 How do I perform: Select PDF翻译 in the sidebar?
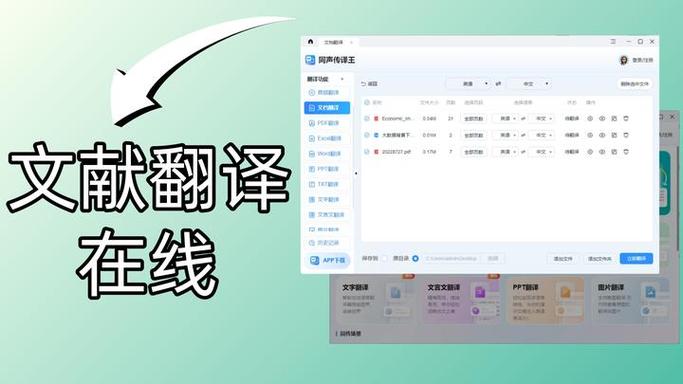point(327,123)
